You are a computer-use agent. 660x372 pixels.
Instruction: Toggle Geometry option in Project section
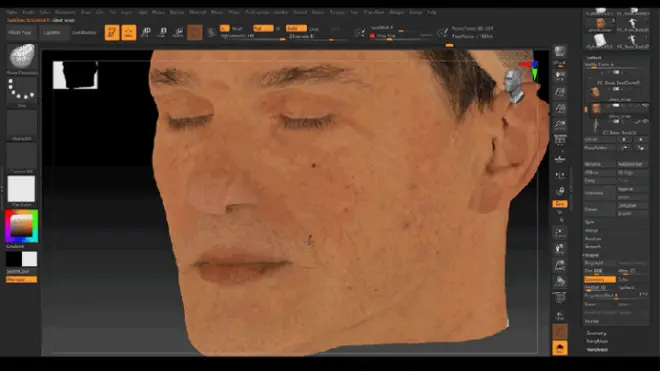(x=600, y=279)
